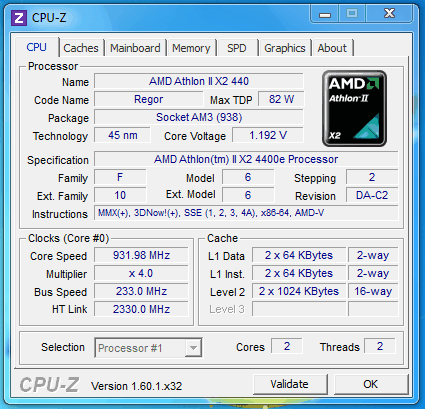Click the CPU-Z purple Z title icon
This screenshot has height=409, width=425.
19,18
